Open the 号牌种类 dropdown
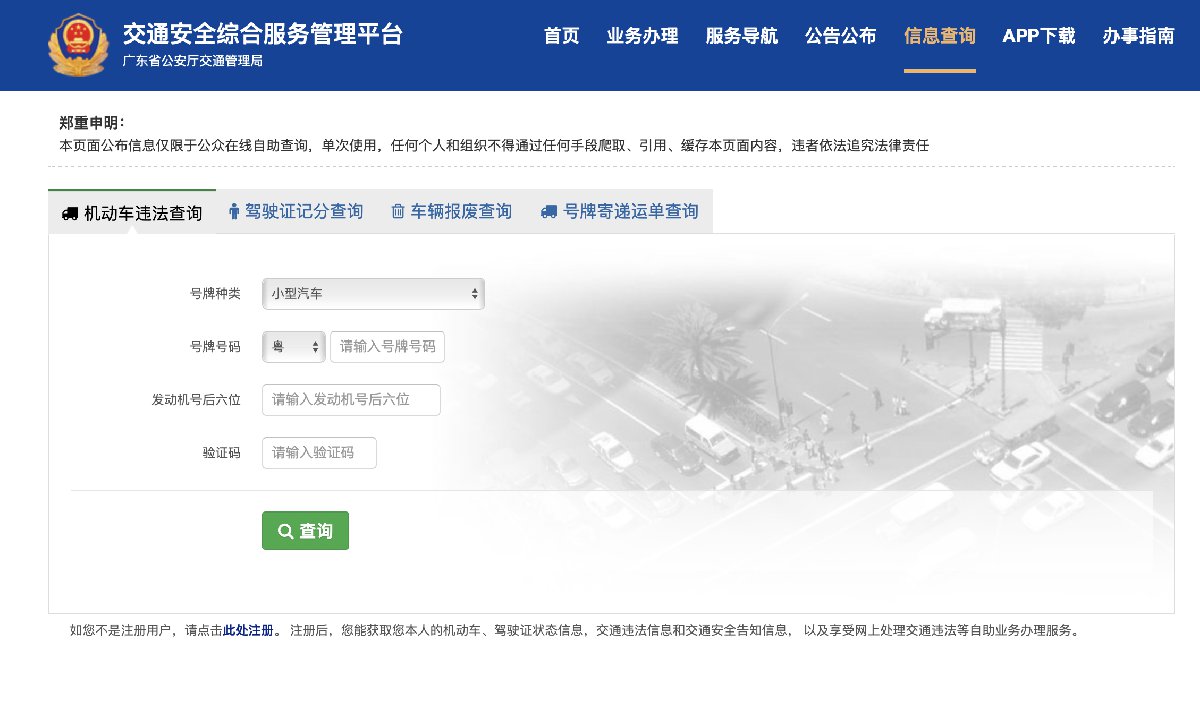 [373, 294]
